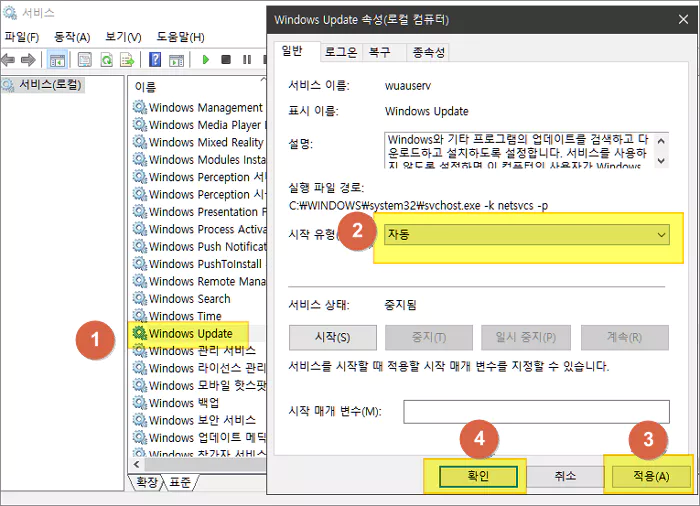Select Windows Remote Management service row

(x=199, y=281)
